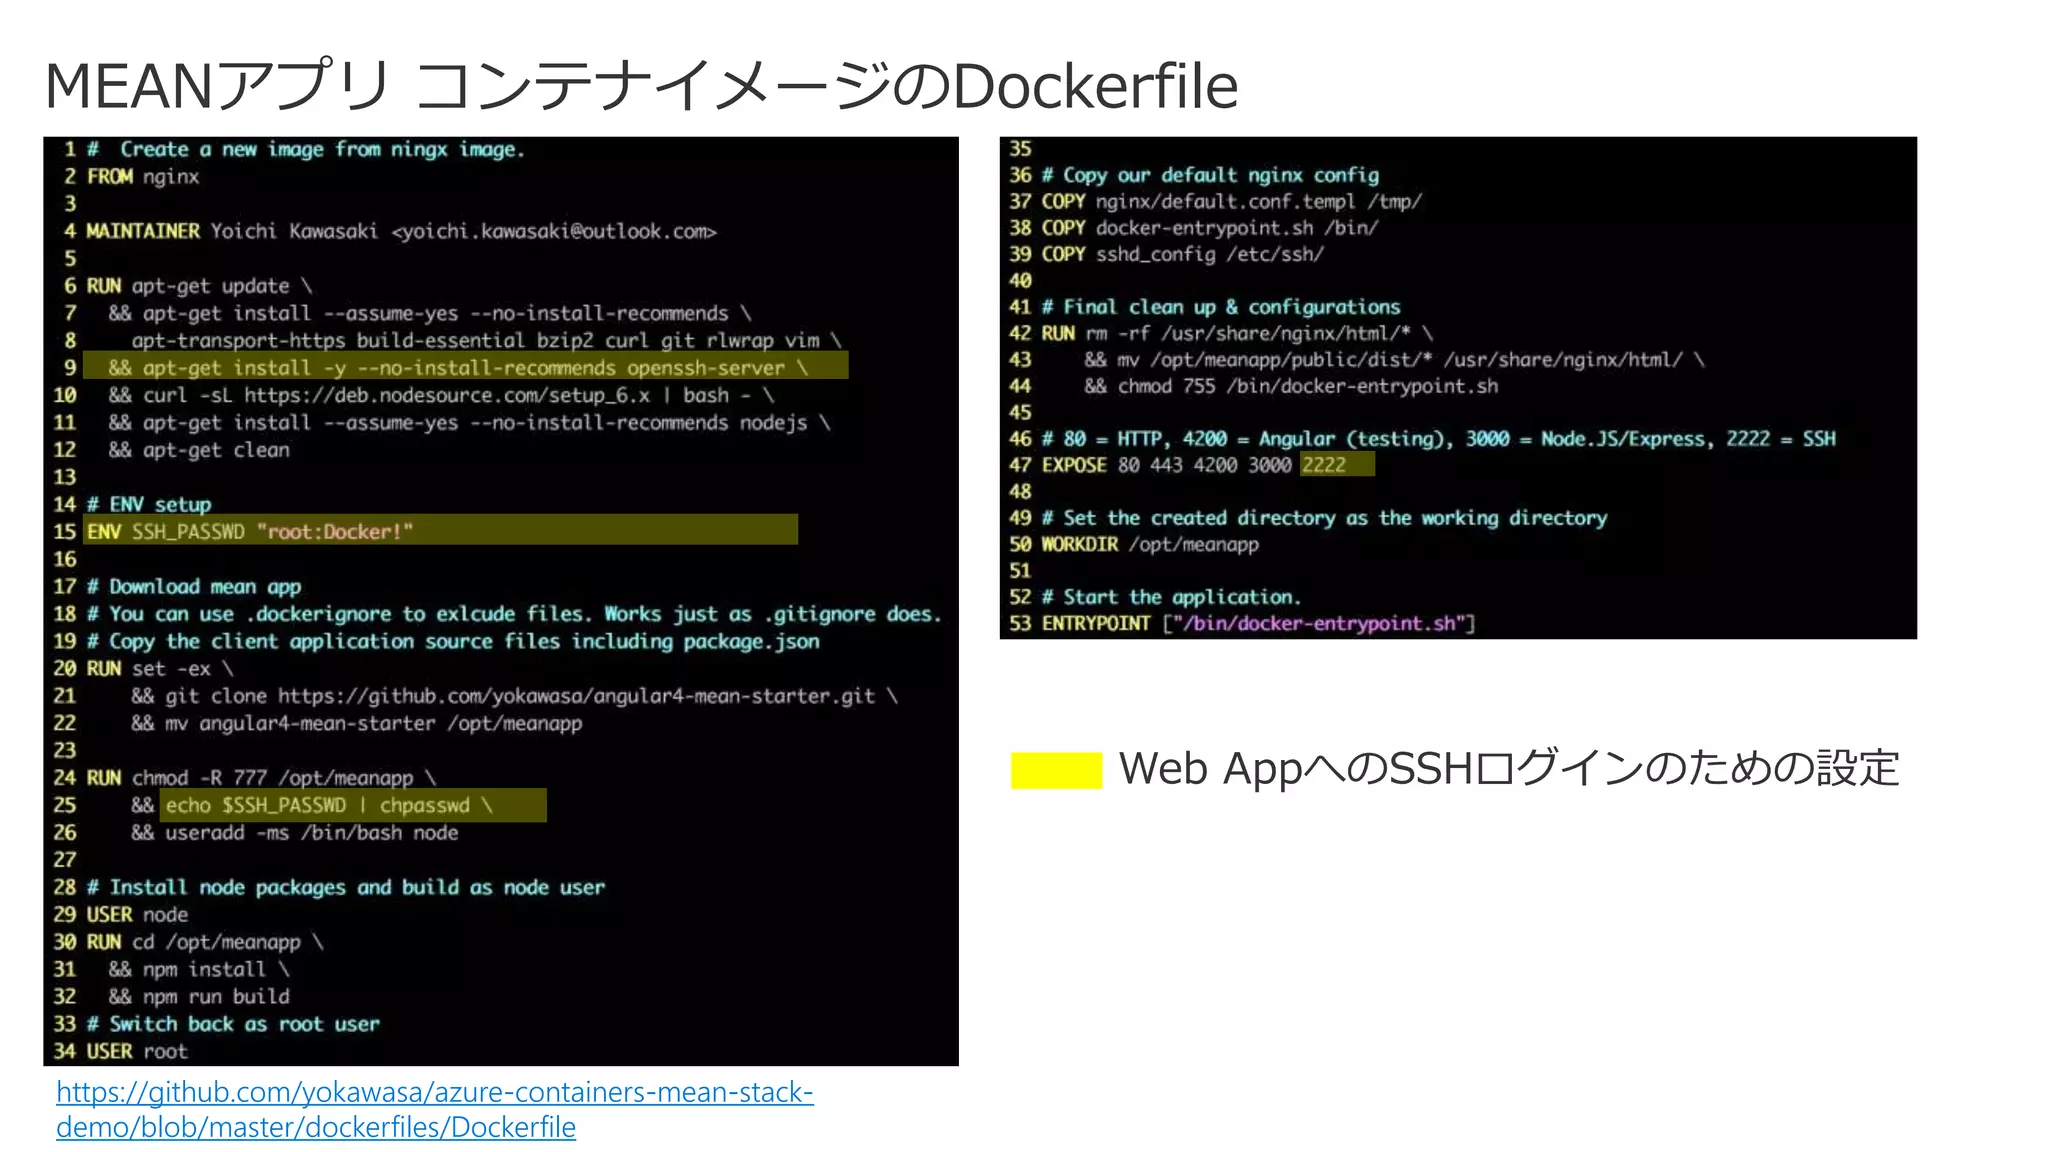Click highlighted echo $SSH_PASSWD chpasswd text
Image resolution: width=2048 pixels, height=1152 pixels.
[353, 805]
